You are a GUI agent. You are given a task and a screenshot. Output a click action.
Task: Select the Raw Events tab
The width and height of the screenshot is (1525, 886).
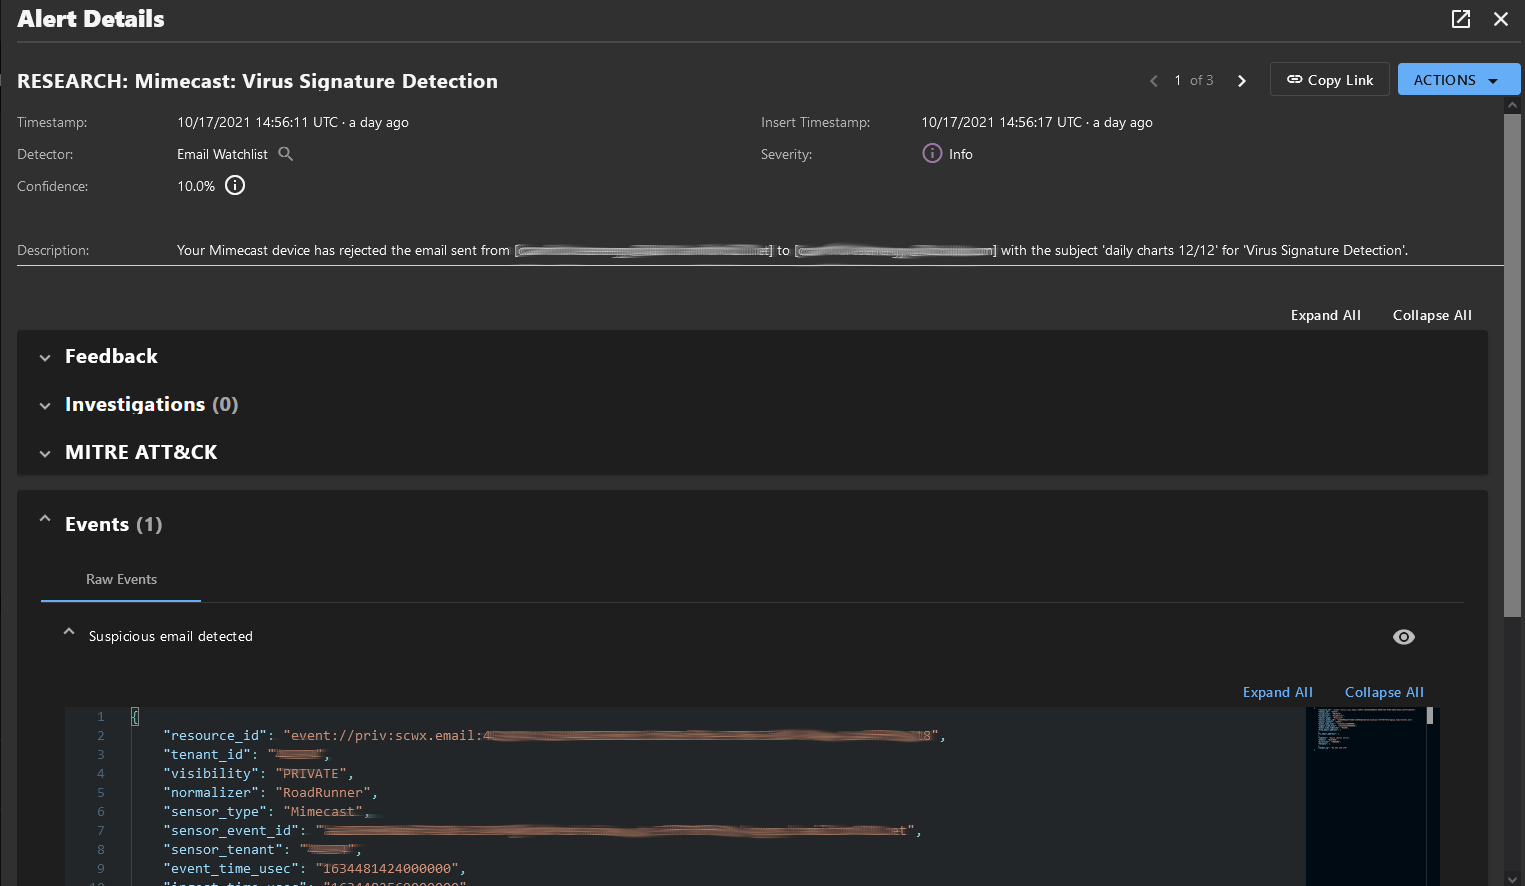point(121,580)
